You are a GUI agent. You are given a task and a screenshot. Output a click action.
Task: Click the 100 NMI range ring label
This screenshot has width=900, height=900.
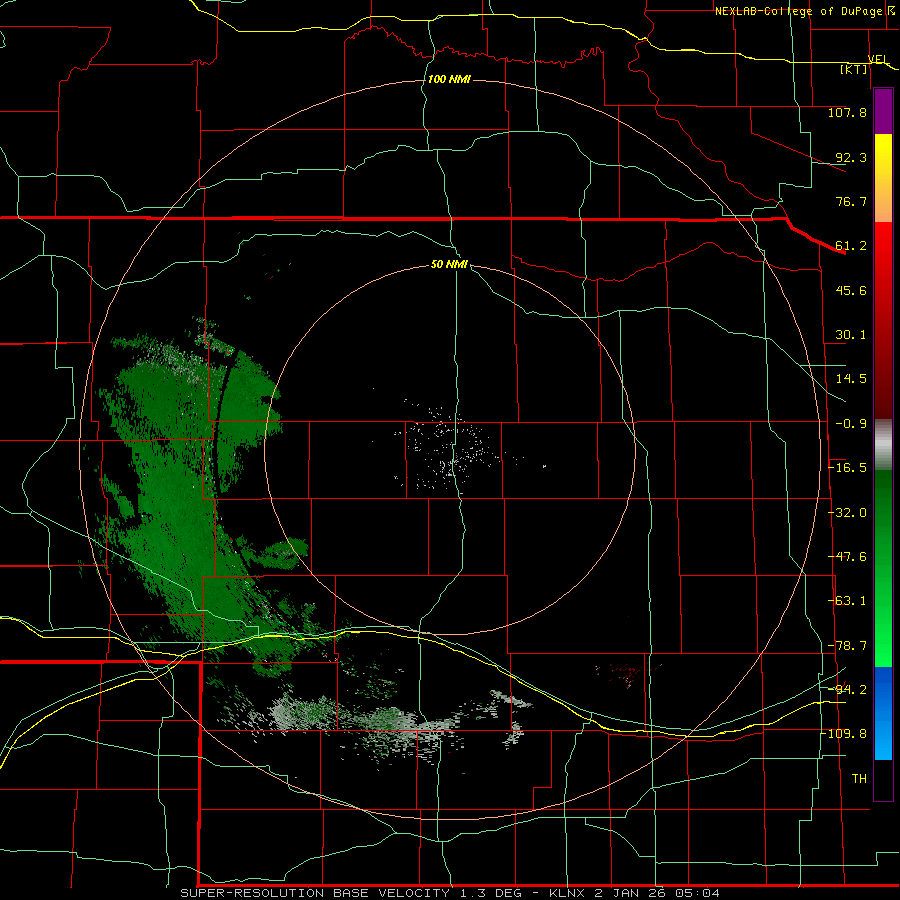coord(449,79)
